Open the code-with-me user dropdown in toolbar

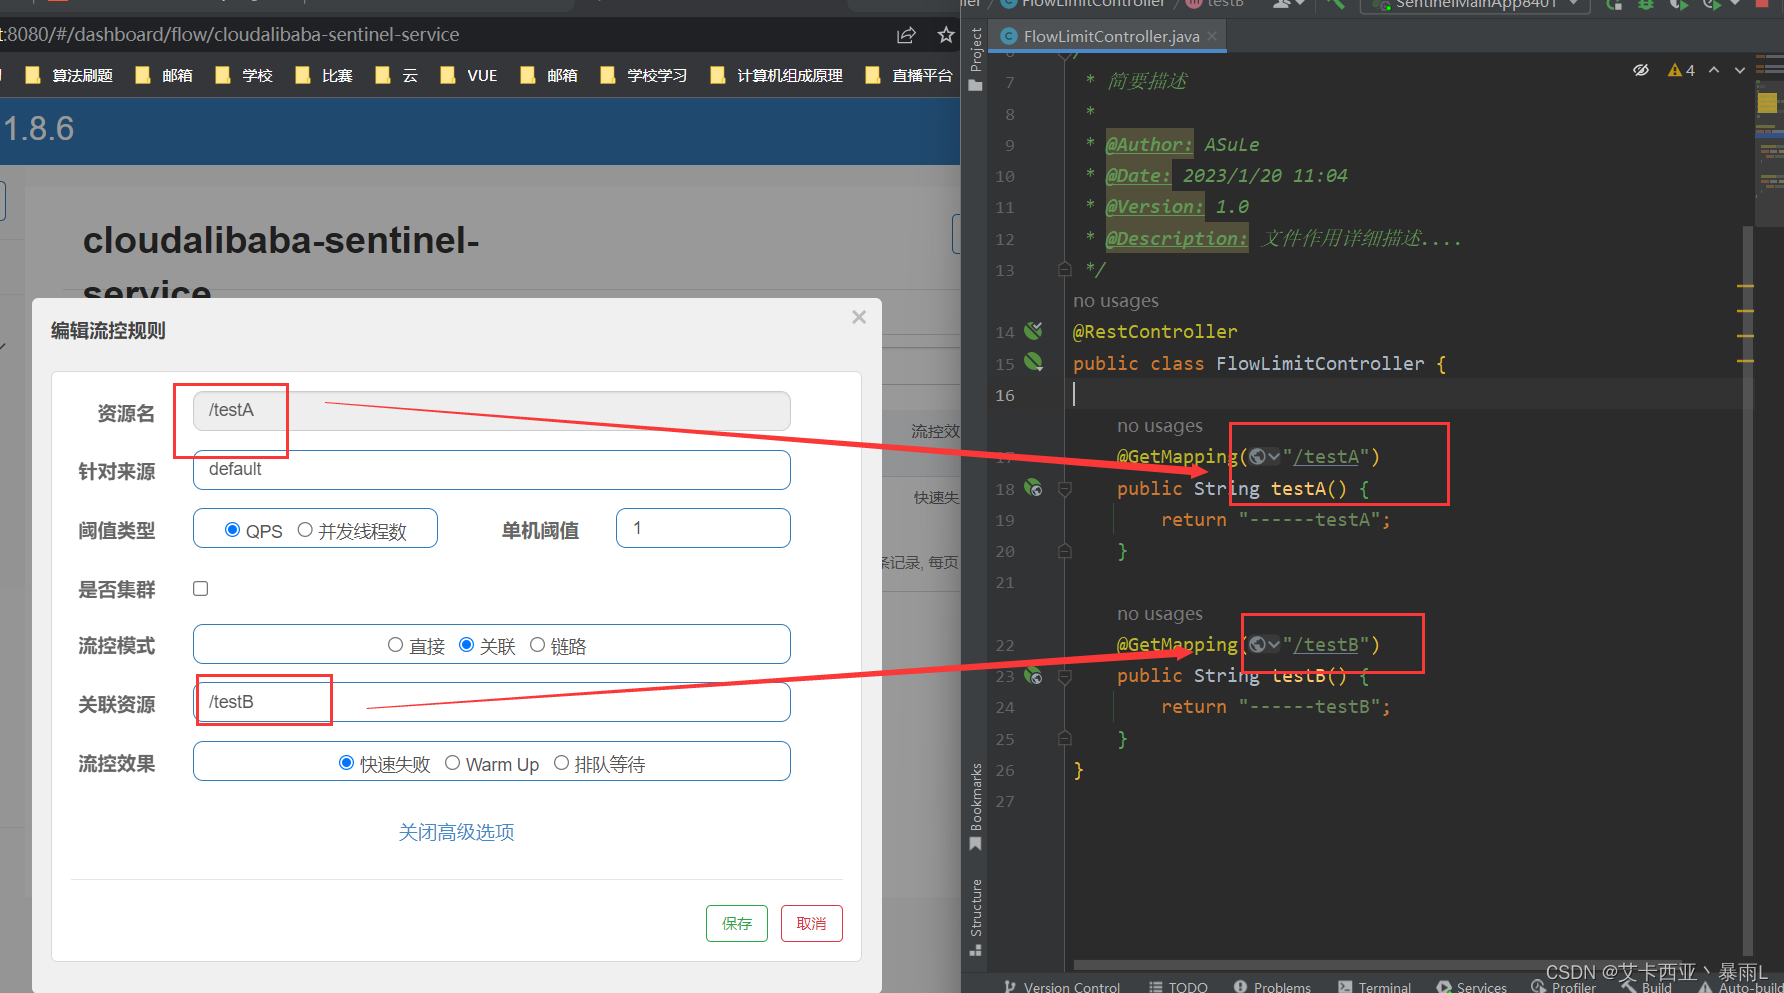[x=1289, y=4]
